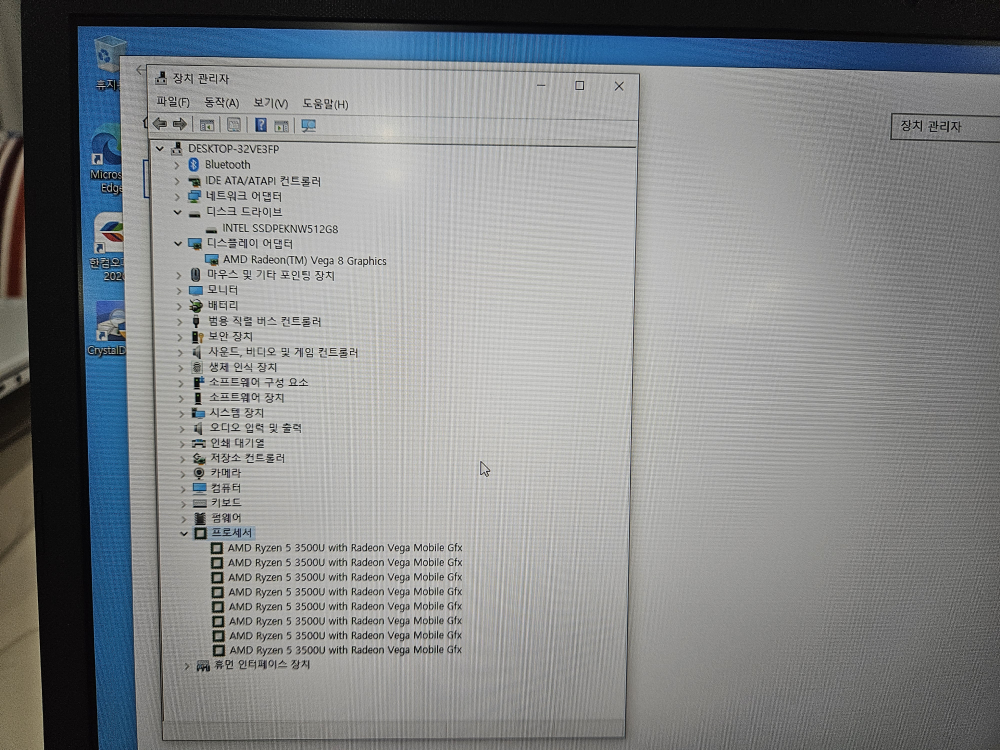The width and height of the screenshot is (1000, 750).
Task: Expand the 모니터 category
Action: coord(179,290)
